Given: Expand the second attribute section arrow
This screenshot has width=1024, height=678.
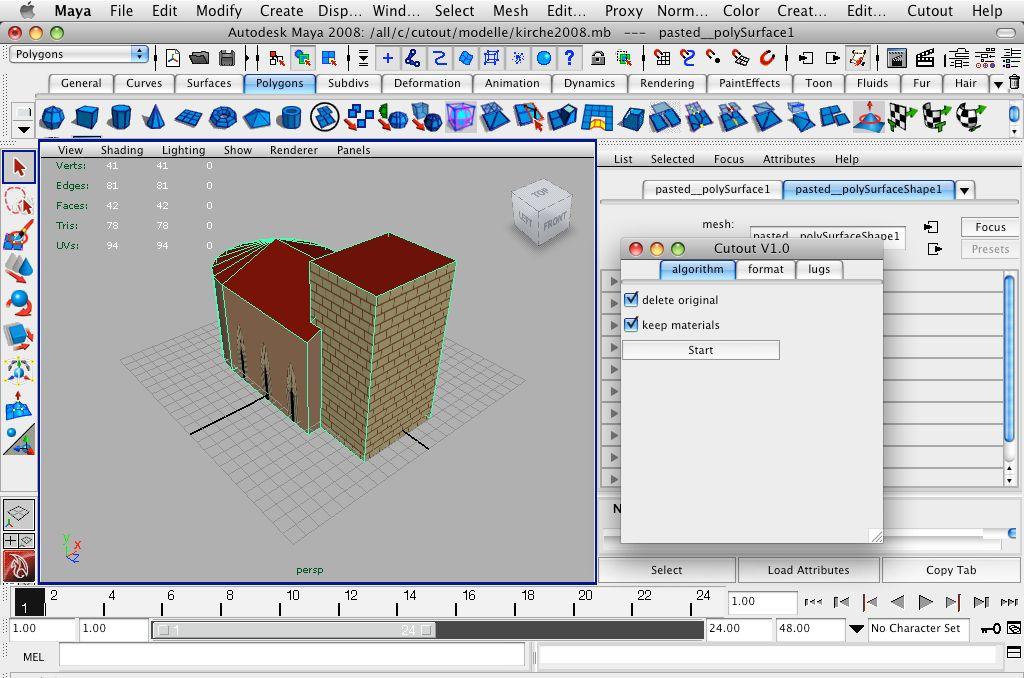Looking at the screenshot, I should [613, 303].
